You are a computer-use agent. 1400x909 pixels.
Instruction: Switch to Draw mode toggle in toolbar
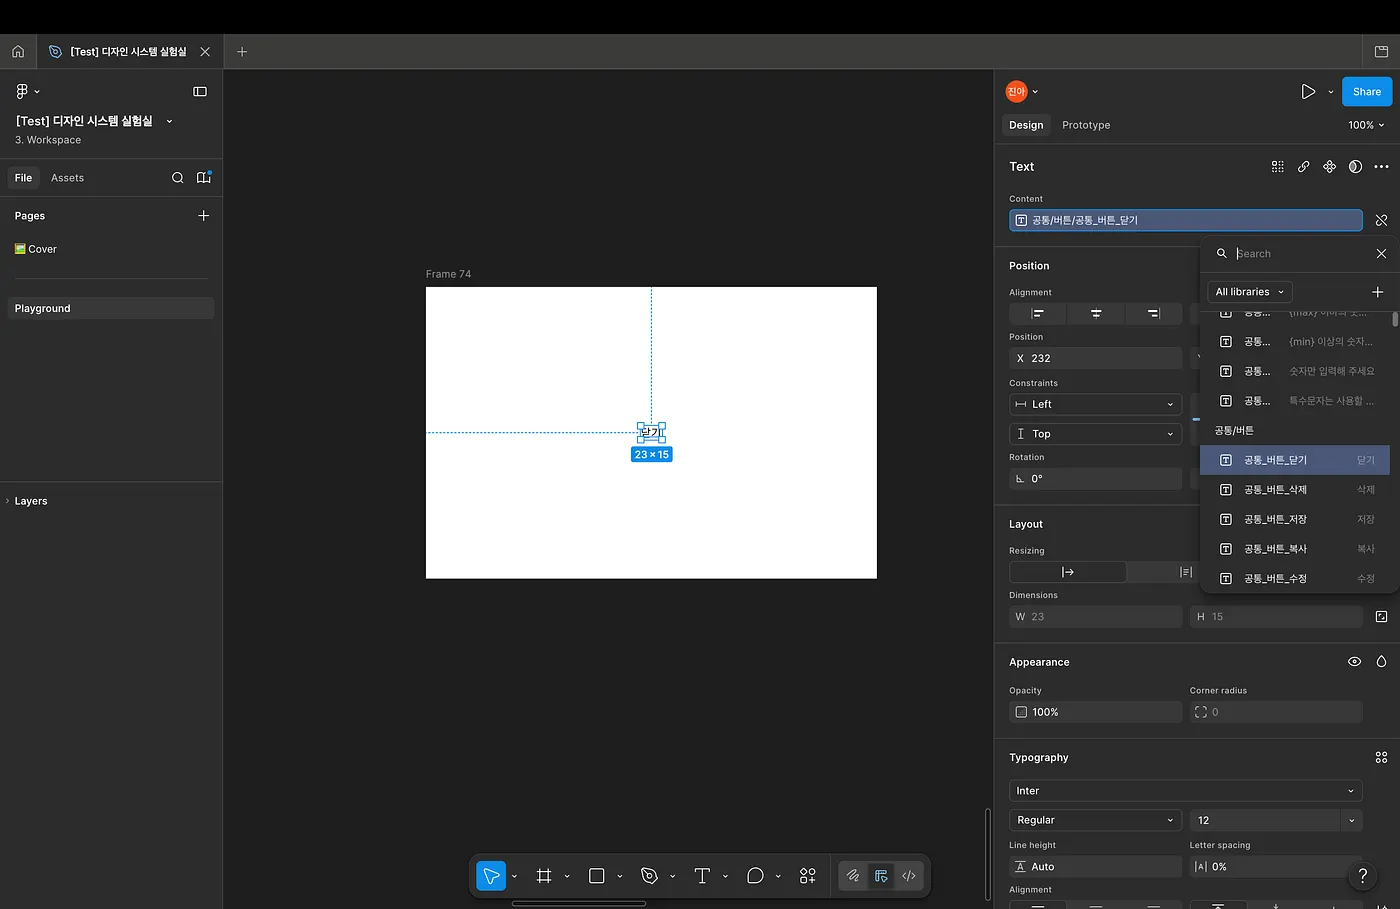click(853, 876)
